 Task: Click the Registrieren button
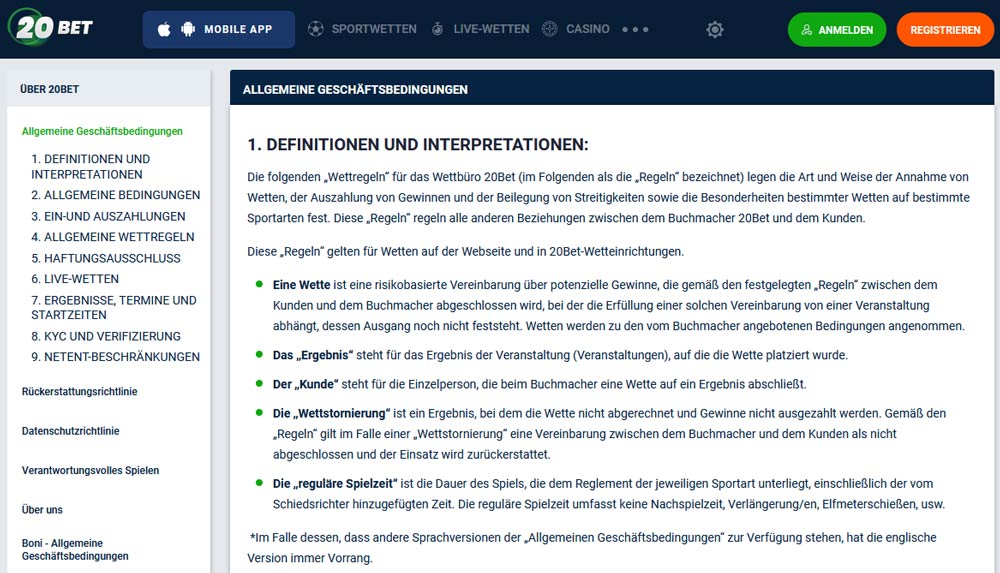pos(945,30)
